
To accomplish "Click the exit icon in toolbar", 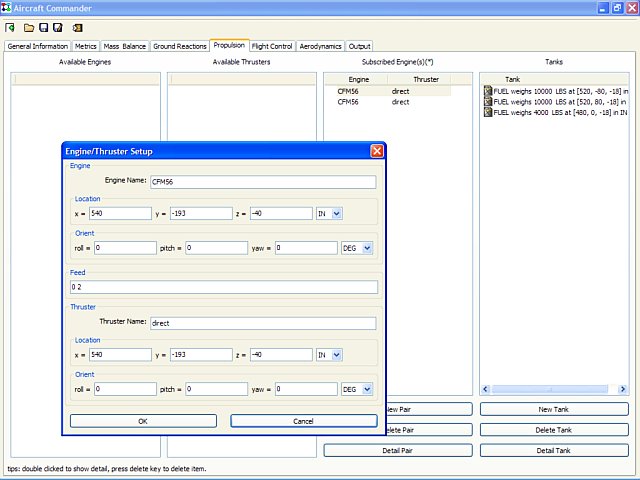I will click(x=77, y=28).
